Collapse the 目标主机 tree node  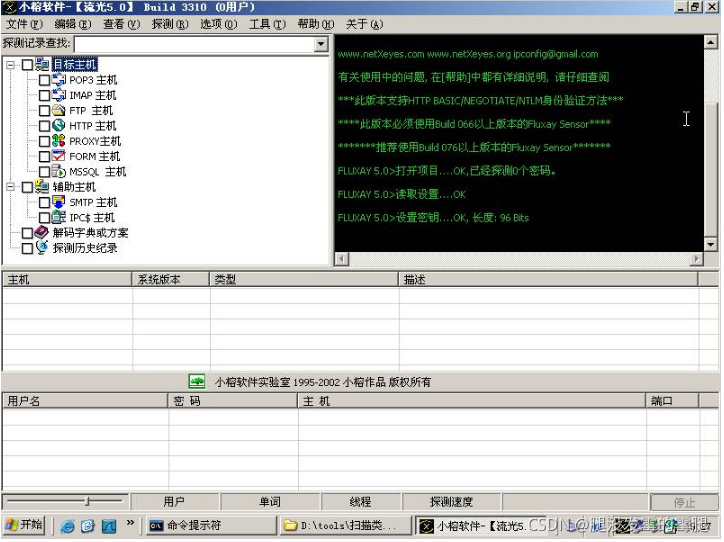11,65
